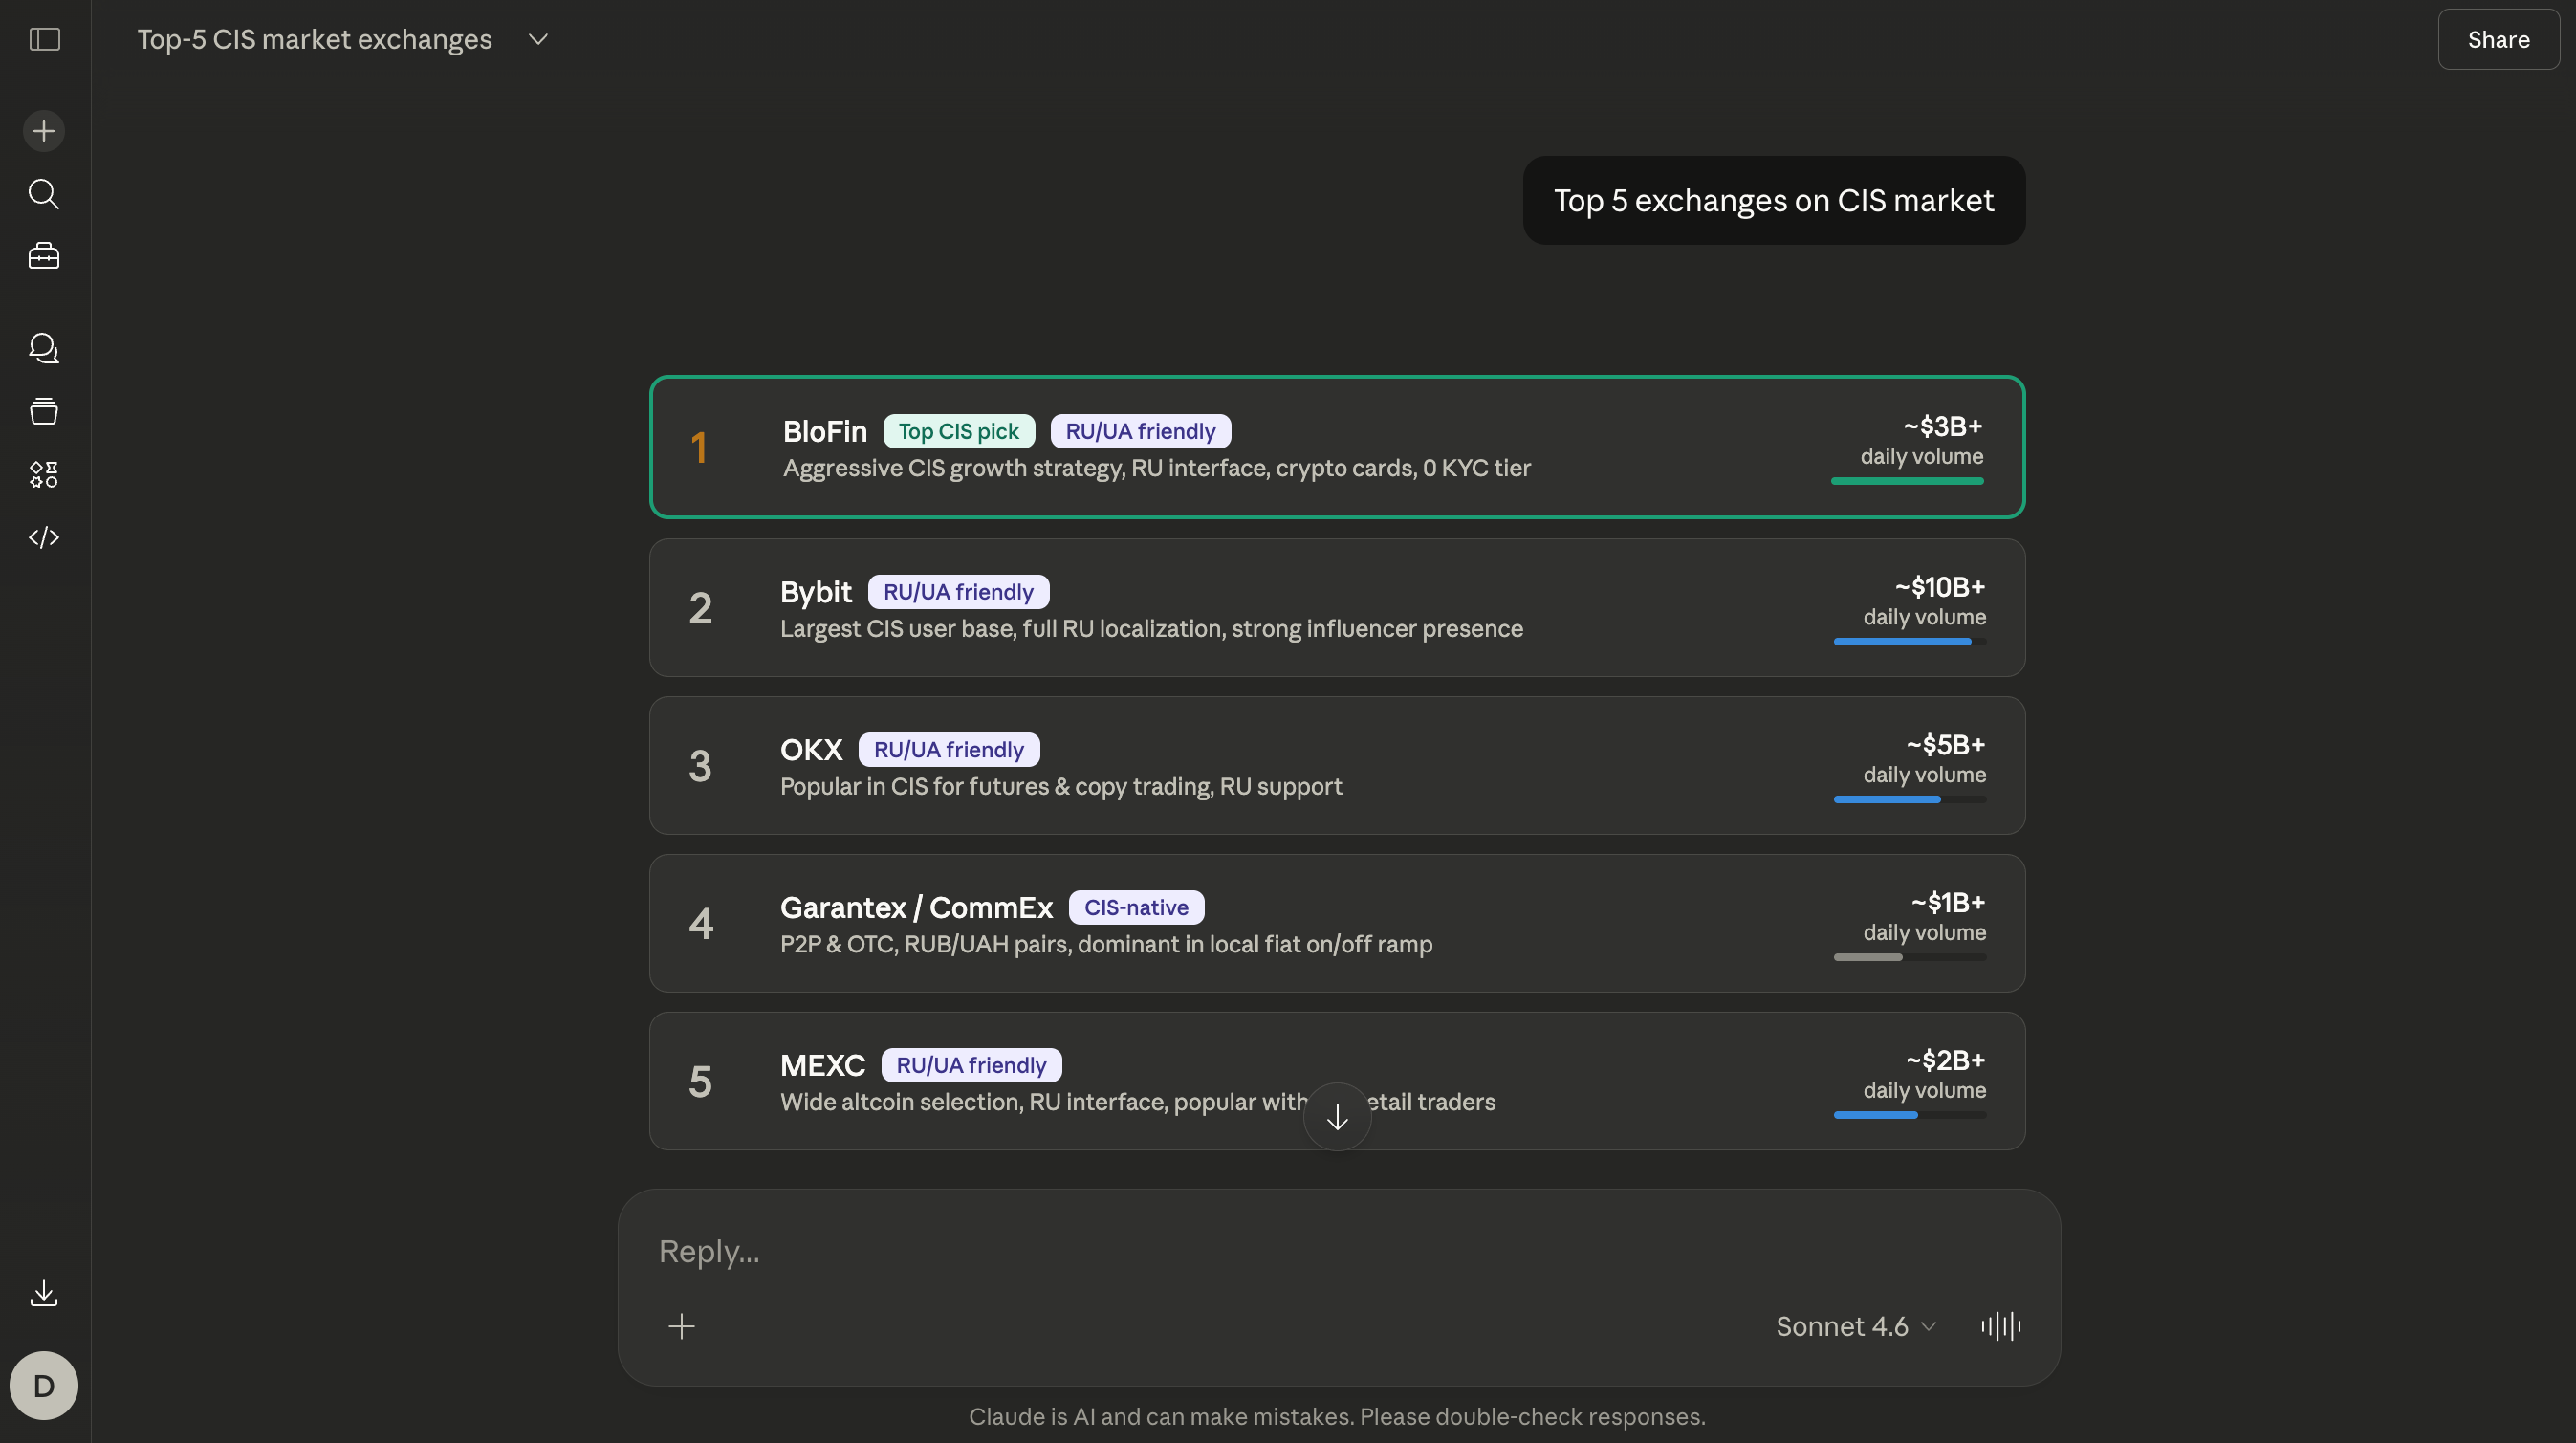Toggle the sidebar panel icon
Viewport: 2576px width, 1443px height.
[x=44, y=39]
